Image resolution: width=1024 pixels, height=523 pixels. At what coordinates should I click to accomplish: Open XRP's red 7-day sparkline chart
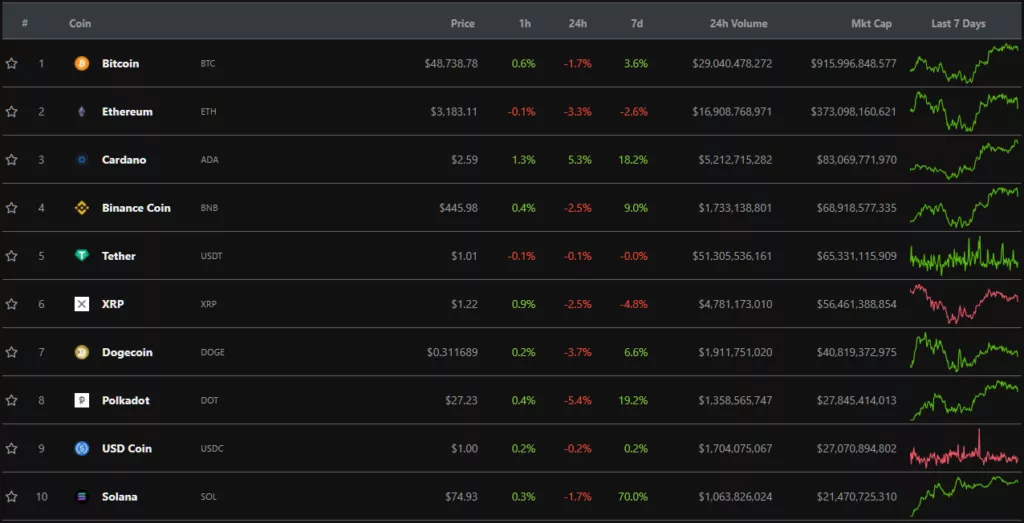(963, 304)
